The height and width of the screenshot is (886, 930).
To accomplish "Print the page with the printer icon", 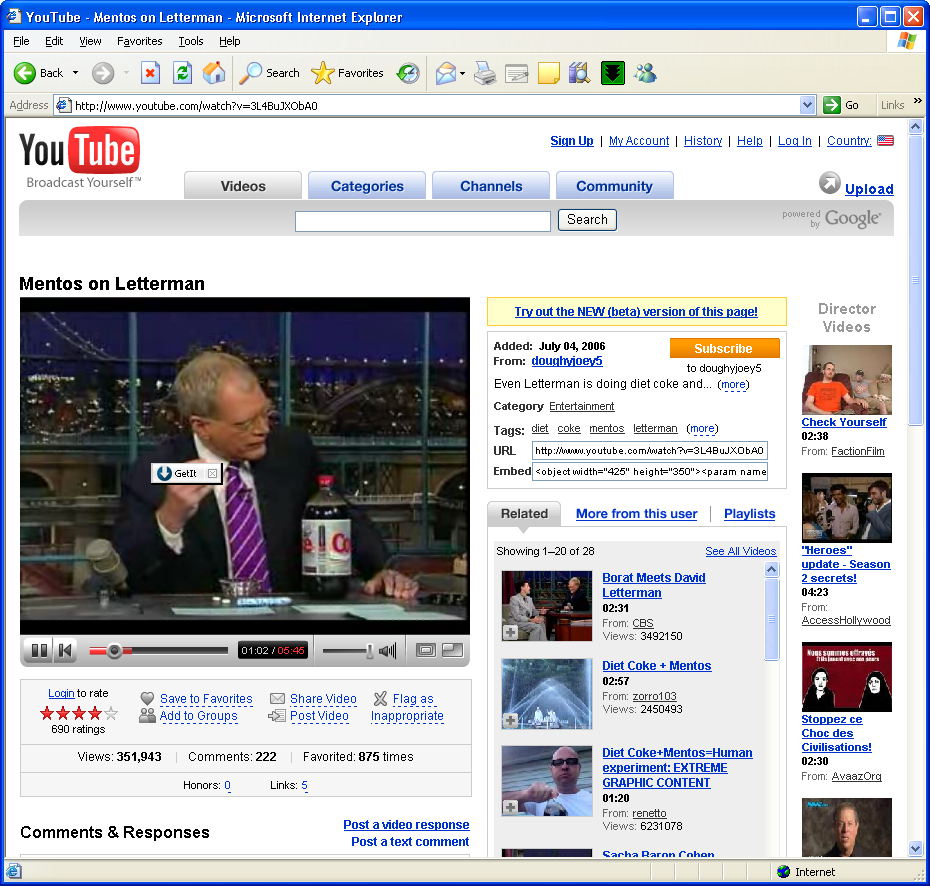I will coord(485,74).
